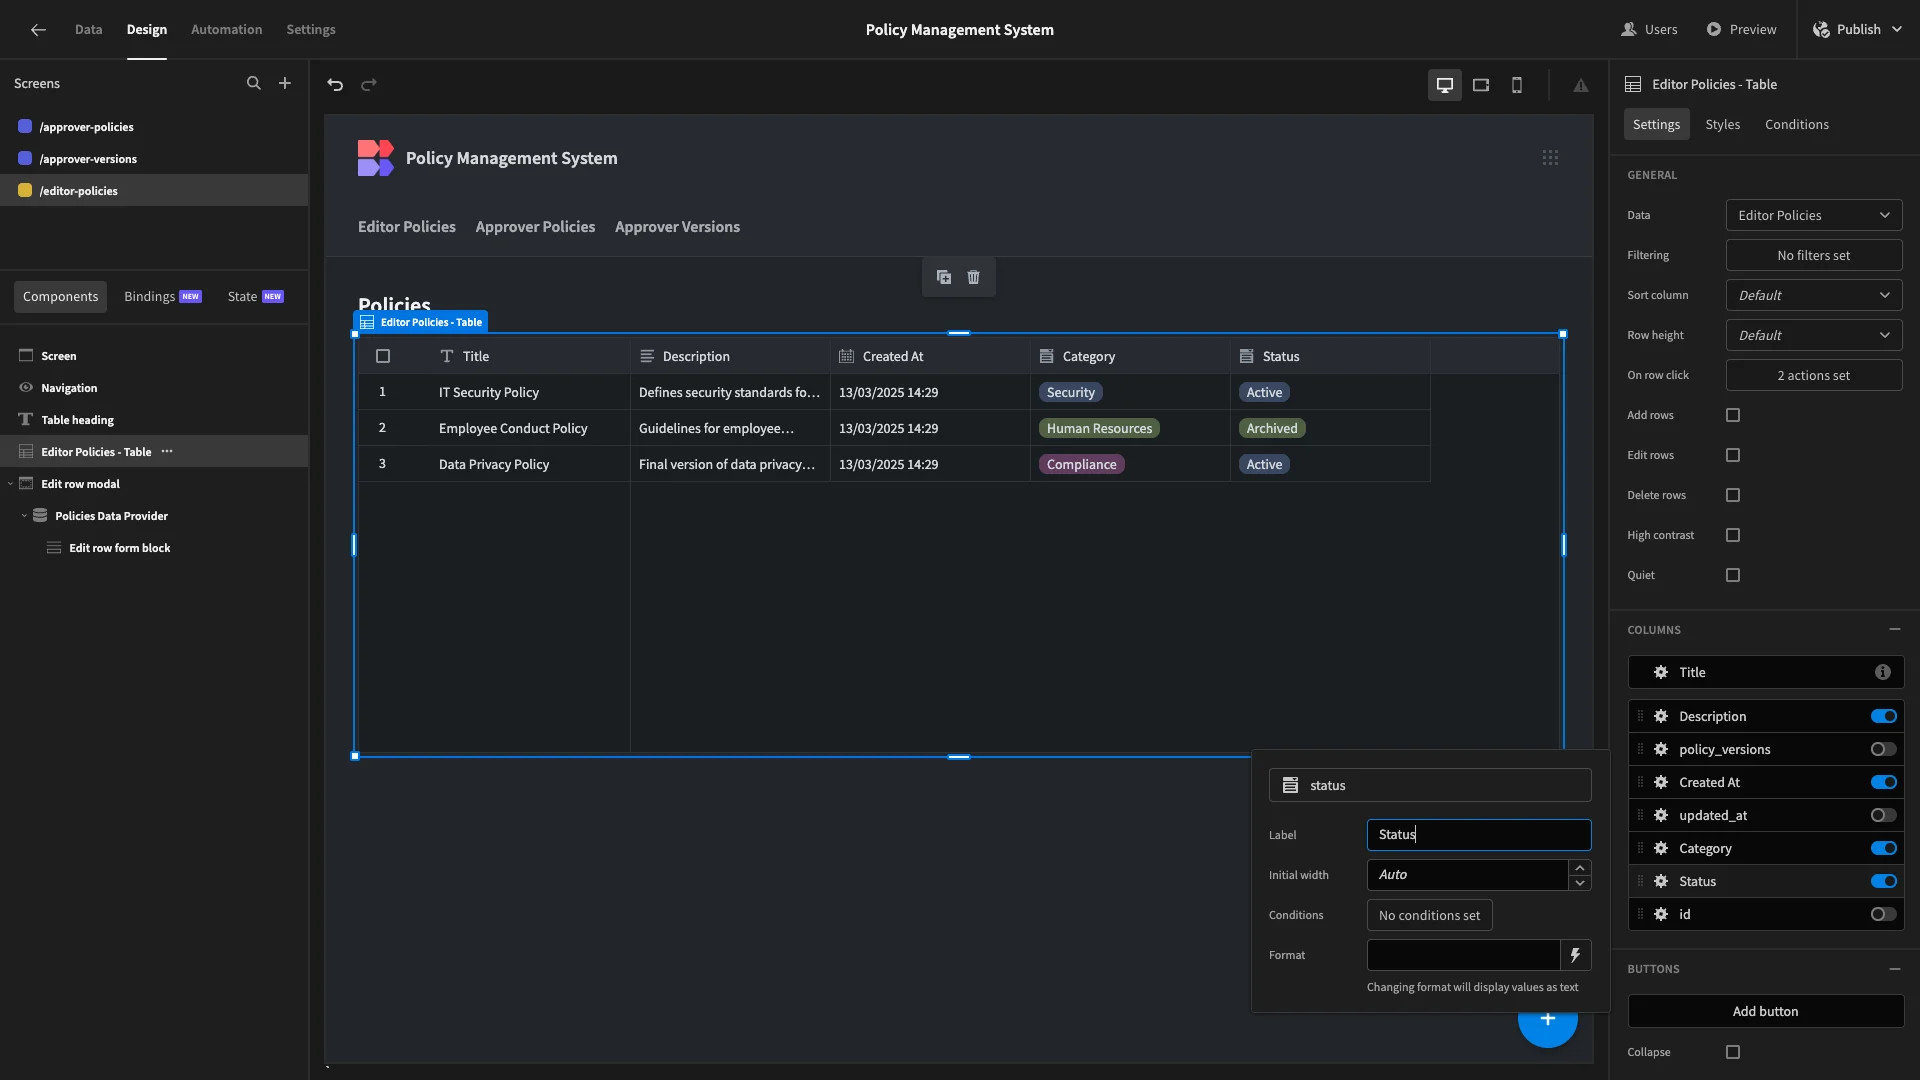This screenshot has width=1920, height=1080.
Task: Click the duplicate component icon
Action: (943, 277)
